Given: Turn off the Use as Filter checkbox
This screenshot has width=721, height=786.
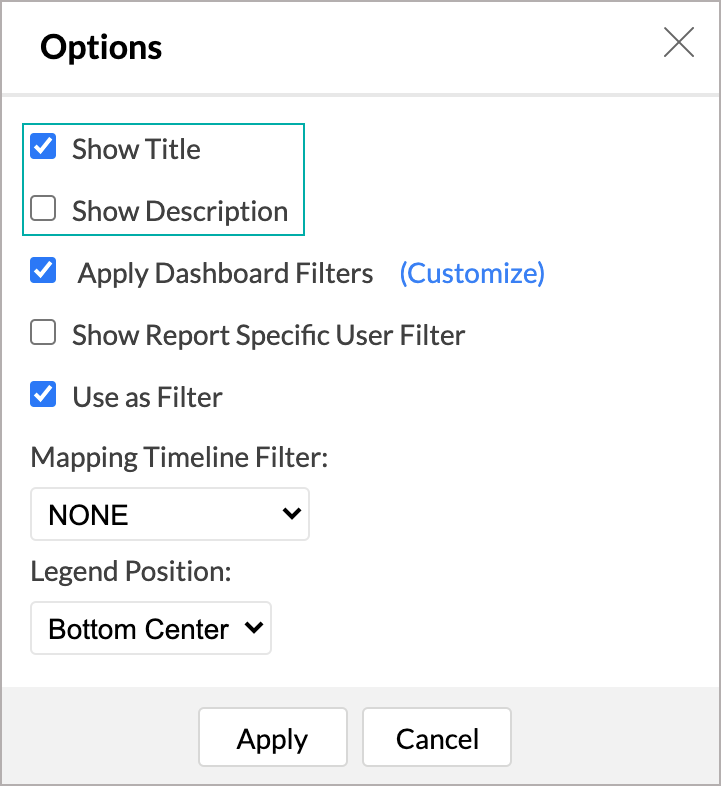Looking at the screenshot, I should pyautogui.click(x=43, y=395).
